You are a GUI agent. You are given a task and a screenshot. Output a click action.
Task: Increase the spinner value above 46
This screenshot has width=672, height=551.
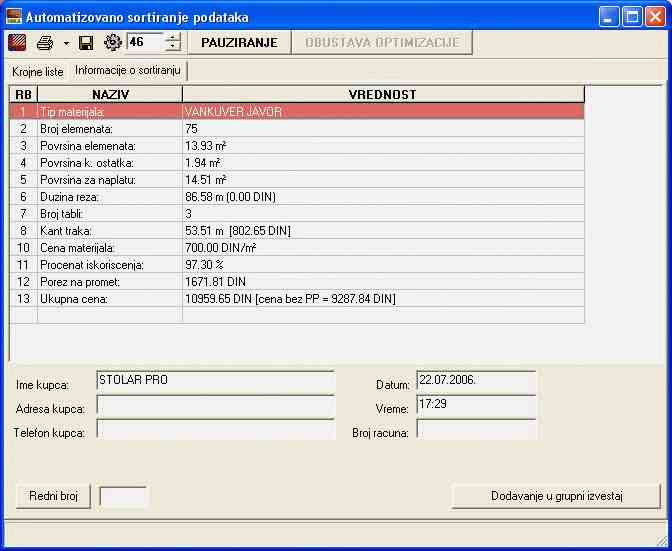click(174, 37)
